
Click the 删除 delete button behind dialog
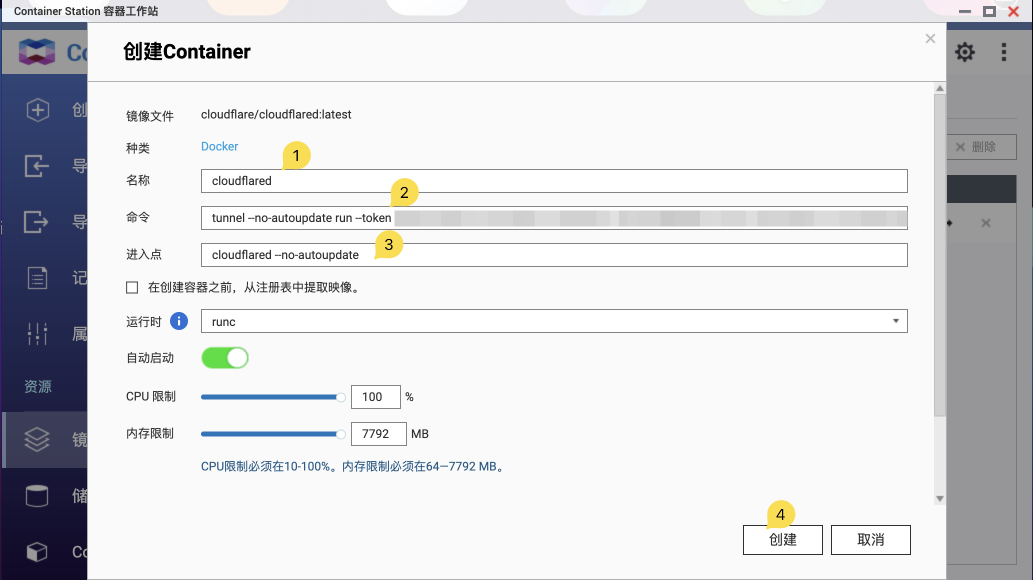click(x=981, y=147)
